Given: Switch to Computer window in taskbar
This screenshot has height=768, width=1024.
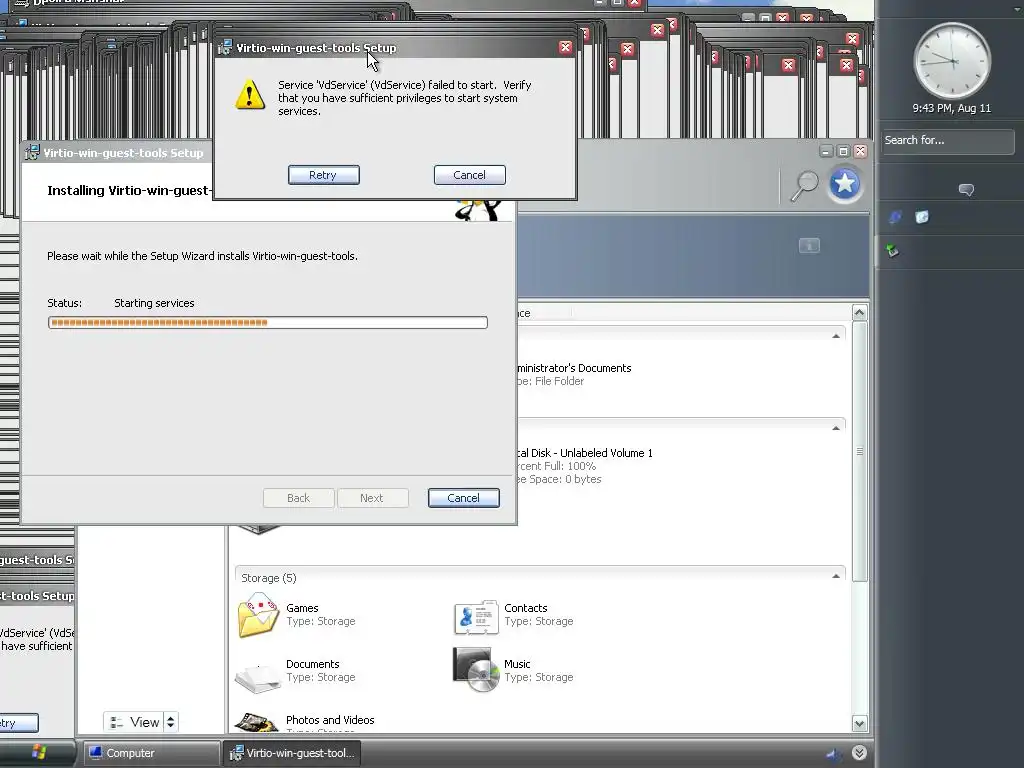Looking at the screenshot, I should point(150,753).
